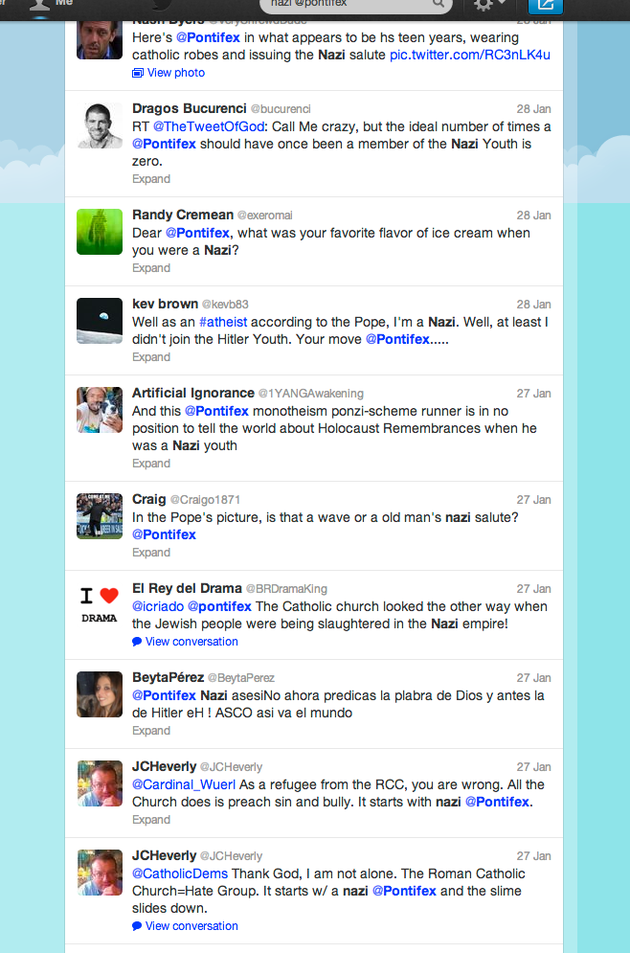Click the @Cardinal_Wuerl mention

click(x=183, y=785)
